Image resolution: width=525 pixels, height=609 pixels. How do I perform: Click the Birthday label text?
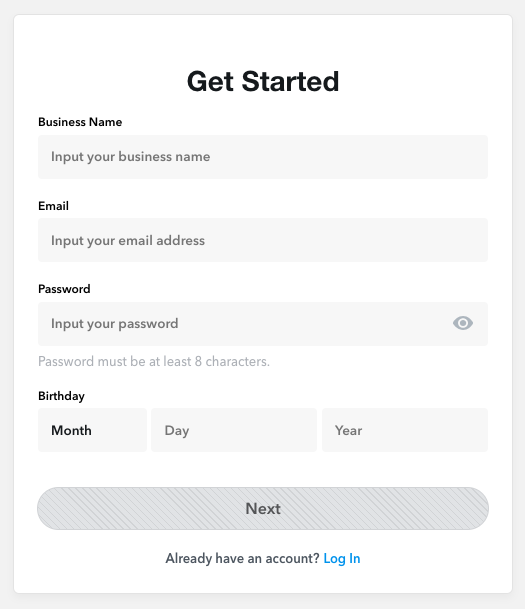click(x=61, y=396)
